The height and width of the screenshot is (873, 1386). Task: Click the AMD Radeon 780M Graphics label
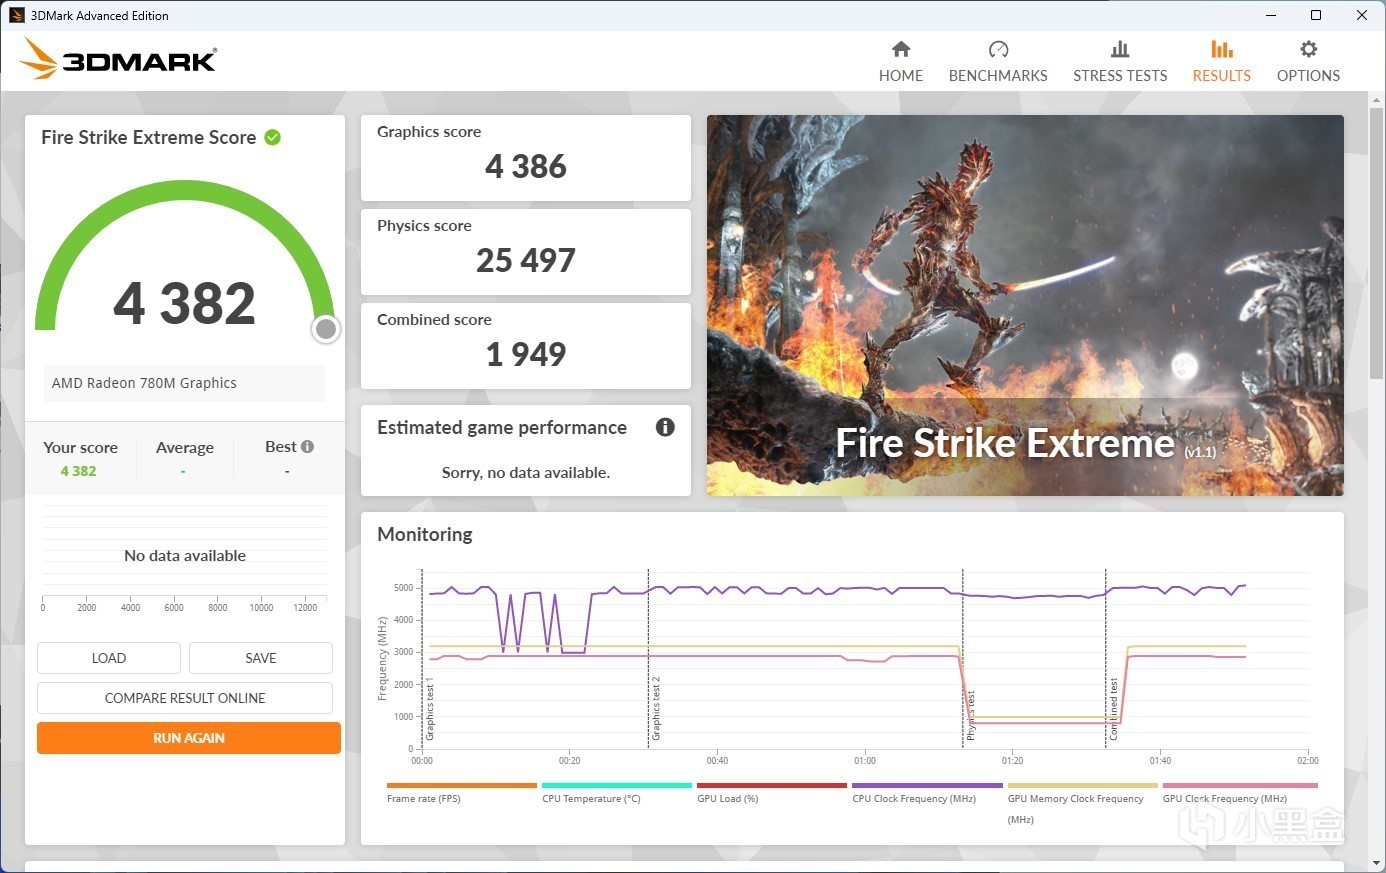click(144, 383)
